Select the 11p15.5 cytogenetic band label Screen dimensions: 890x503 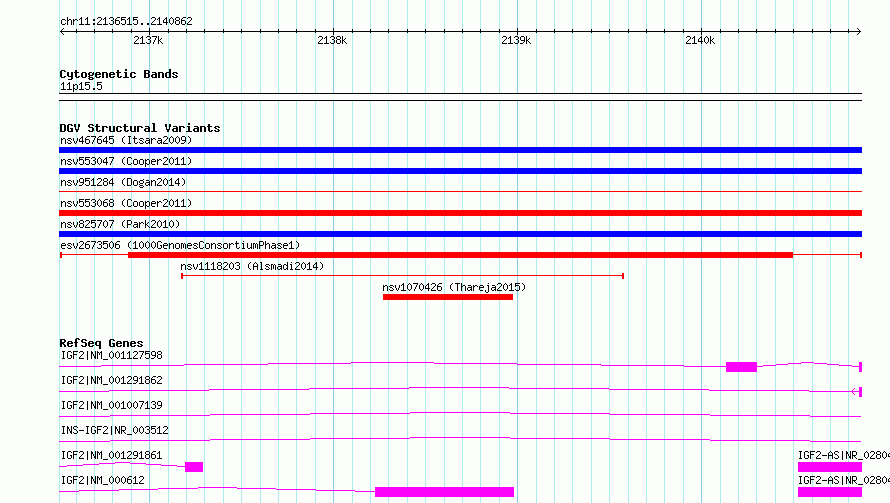click(x=81, y=86)
